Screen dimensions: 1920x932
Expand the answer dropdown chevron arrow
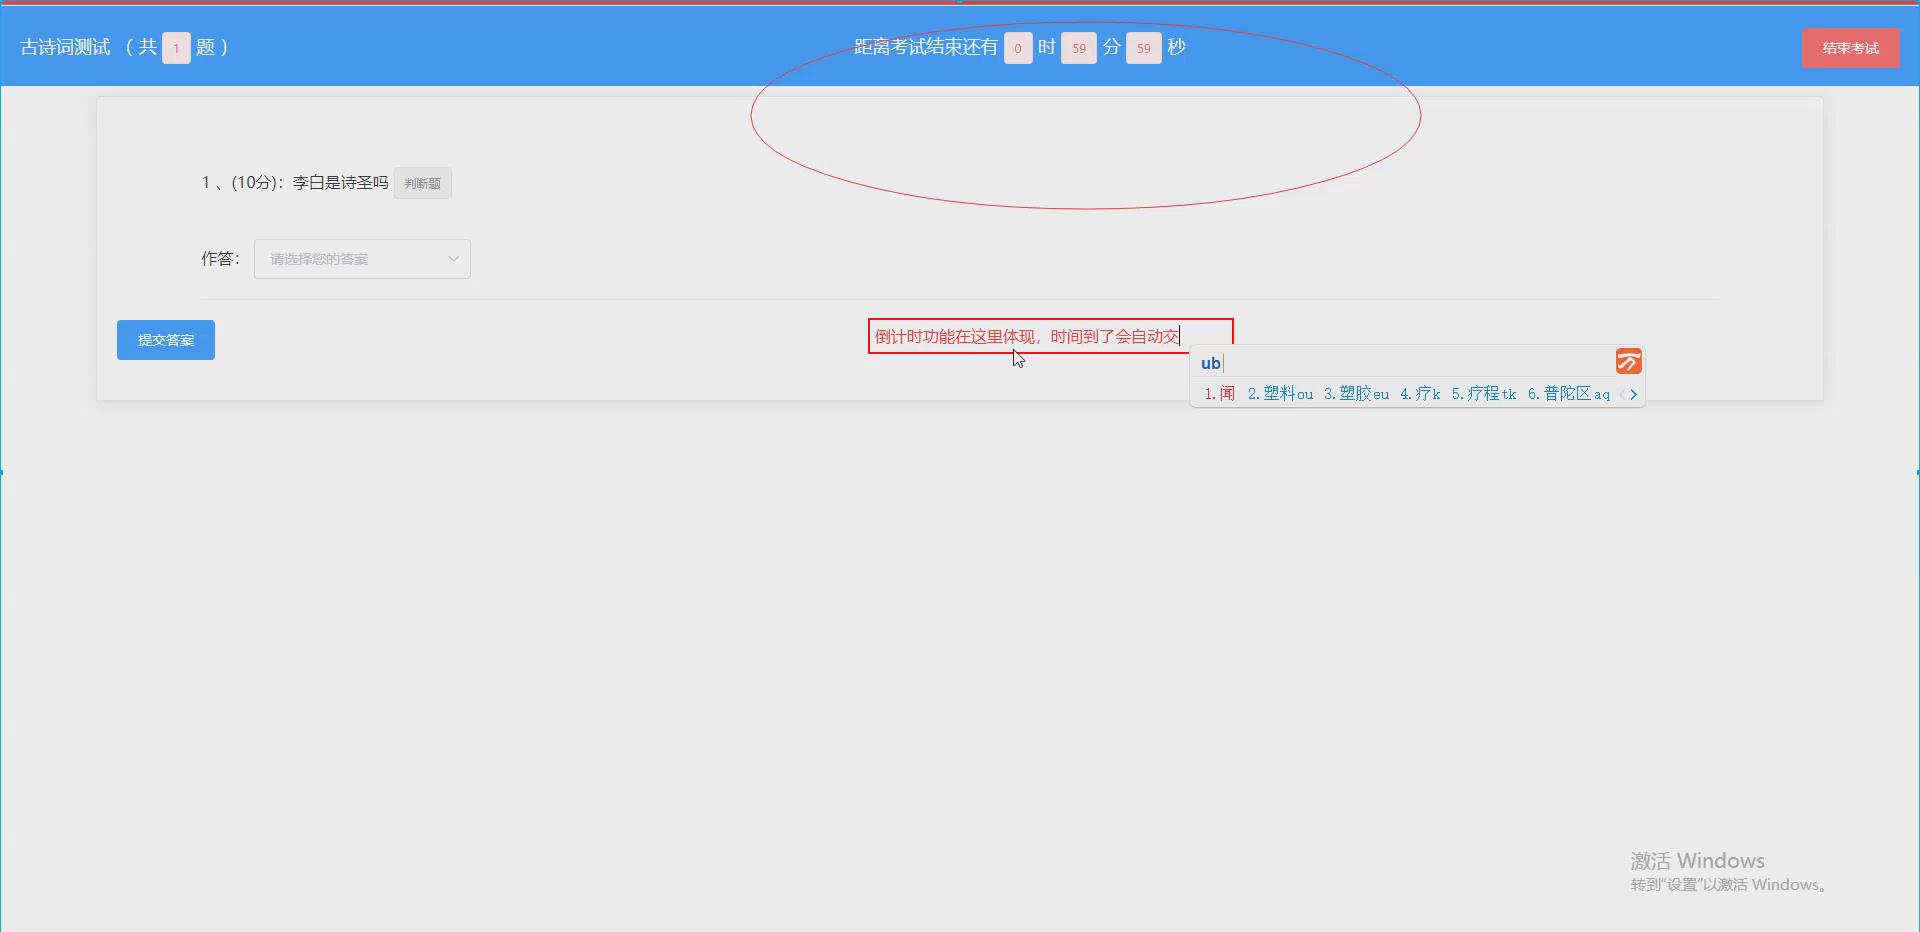pos(453,259)
